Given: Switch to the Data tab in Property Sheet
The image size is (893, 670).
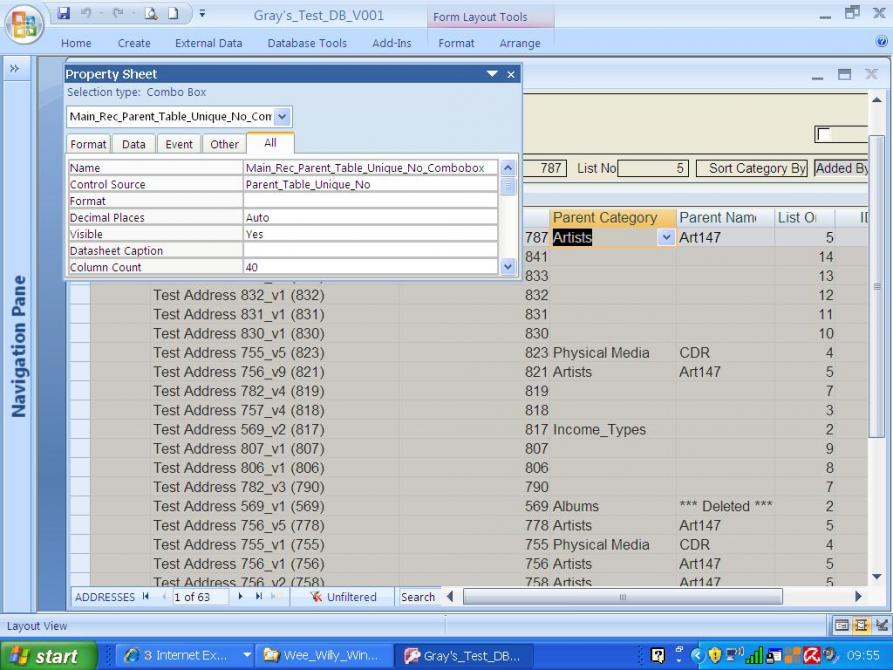Looking at the screenshot, I should click(133, 144).
